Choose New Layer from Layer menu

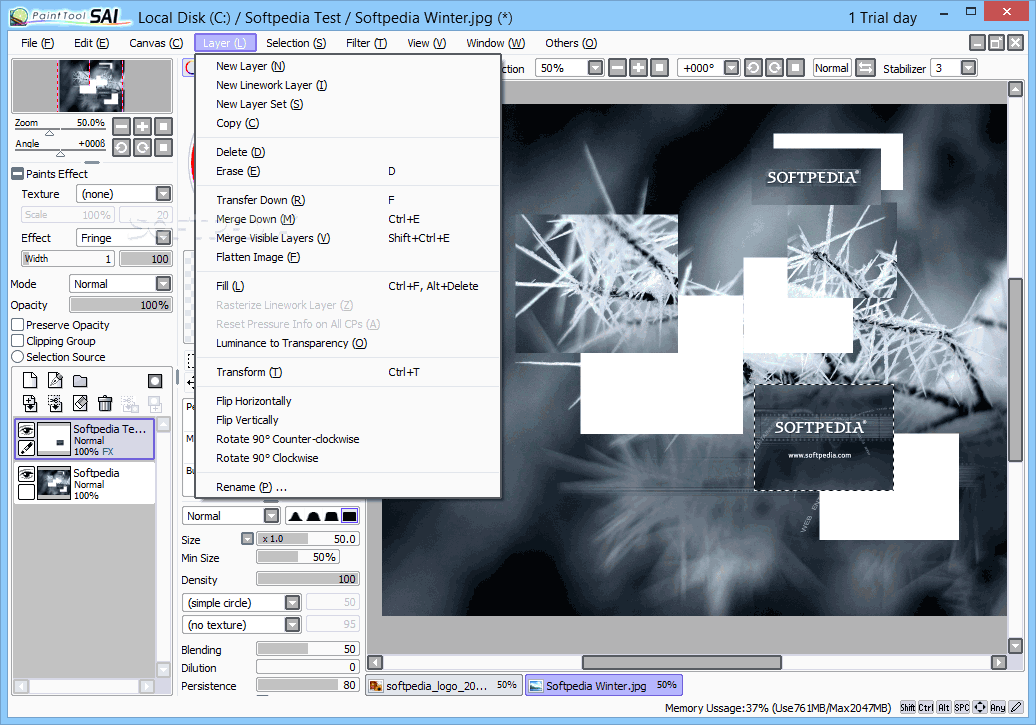point(348,66)
